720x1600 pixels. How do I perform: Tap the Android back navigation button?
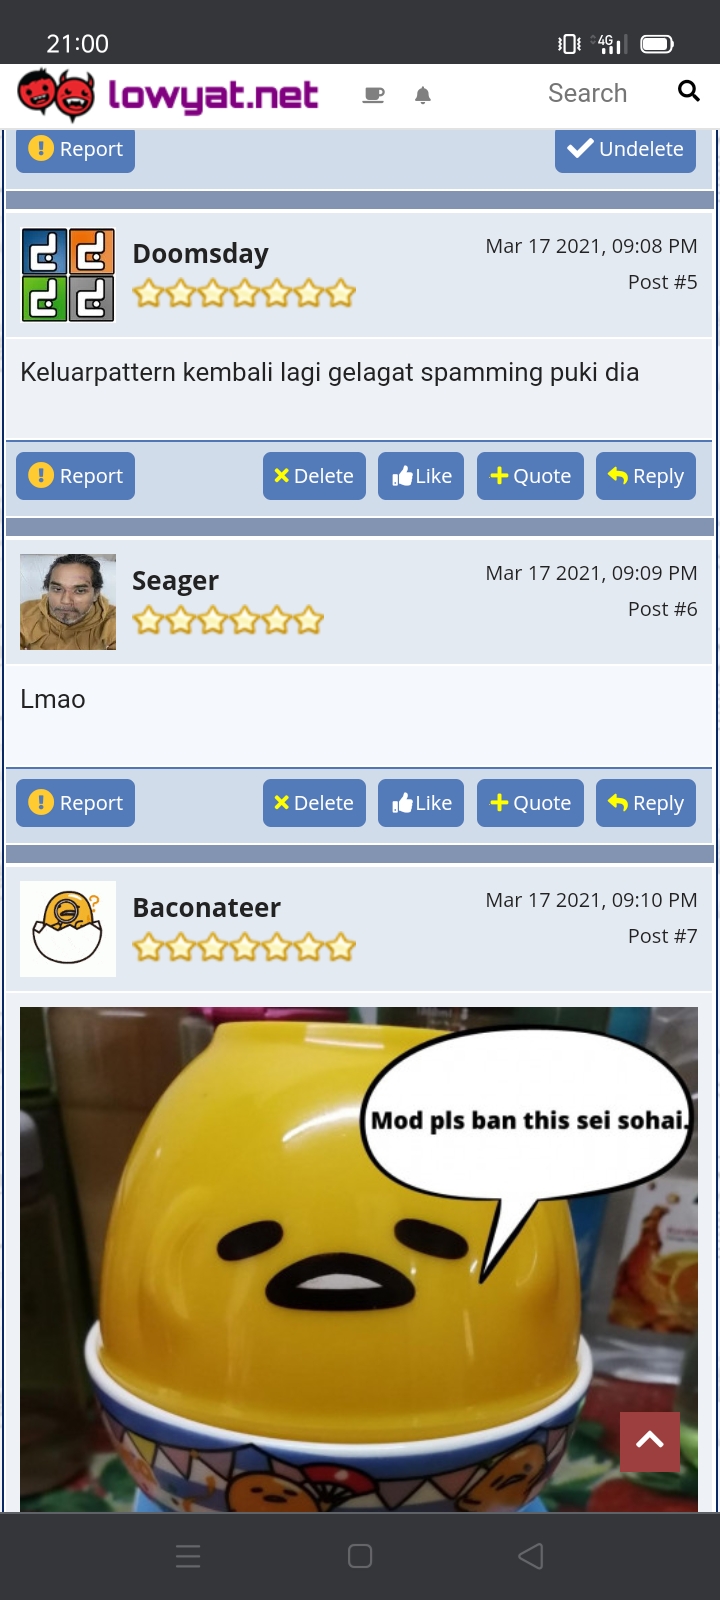[531, 1556]
